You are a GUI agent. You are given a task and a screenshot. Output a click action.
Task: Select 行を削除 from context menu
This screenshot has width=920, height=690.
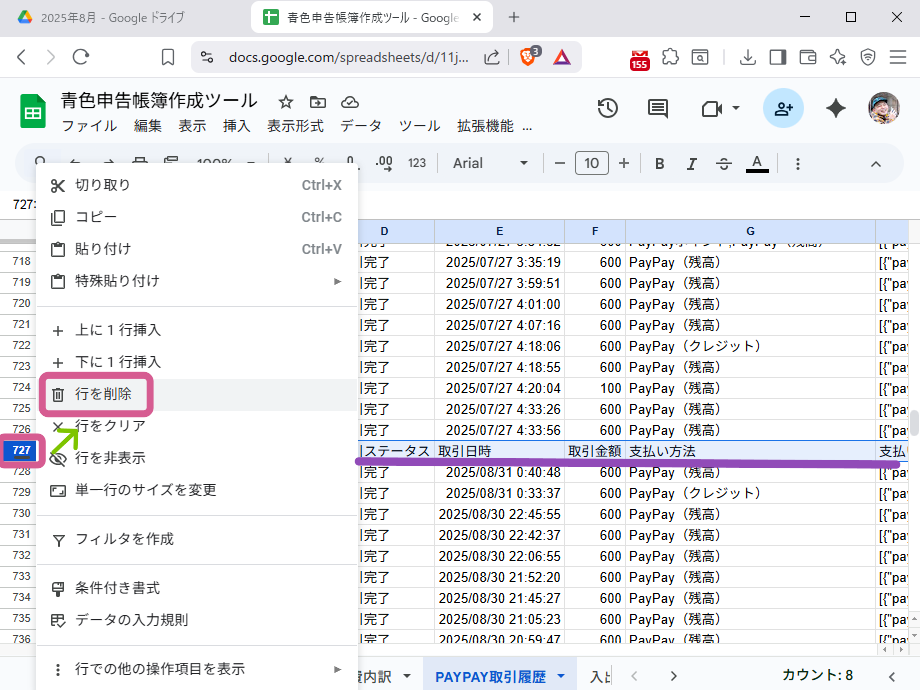point(103,394)
